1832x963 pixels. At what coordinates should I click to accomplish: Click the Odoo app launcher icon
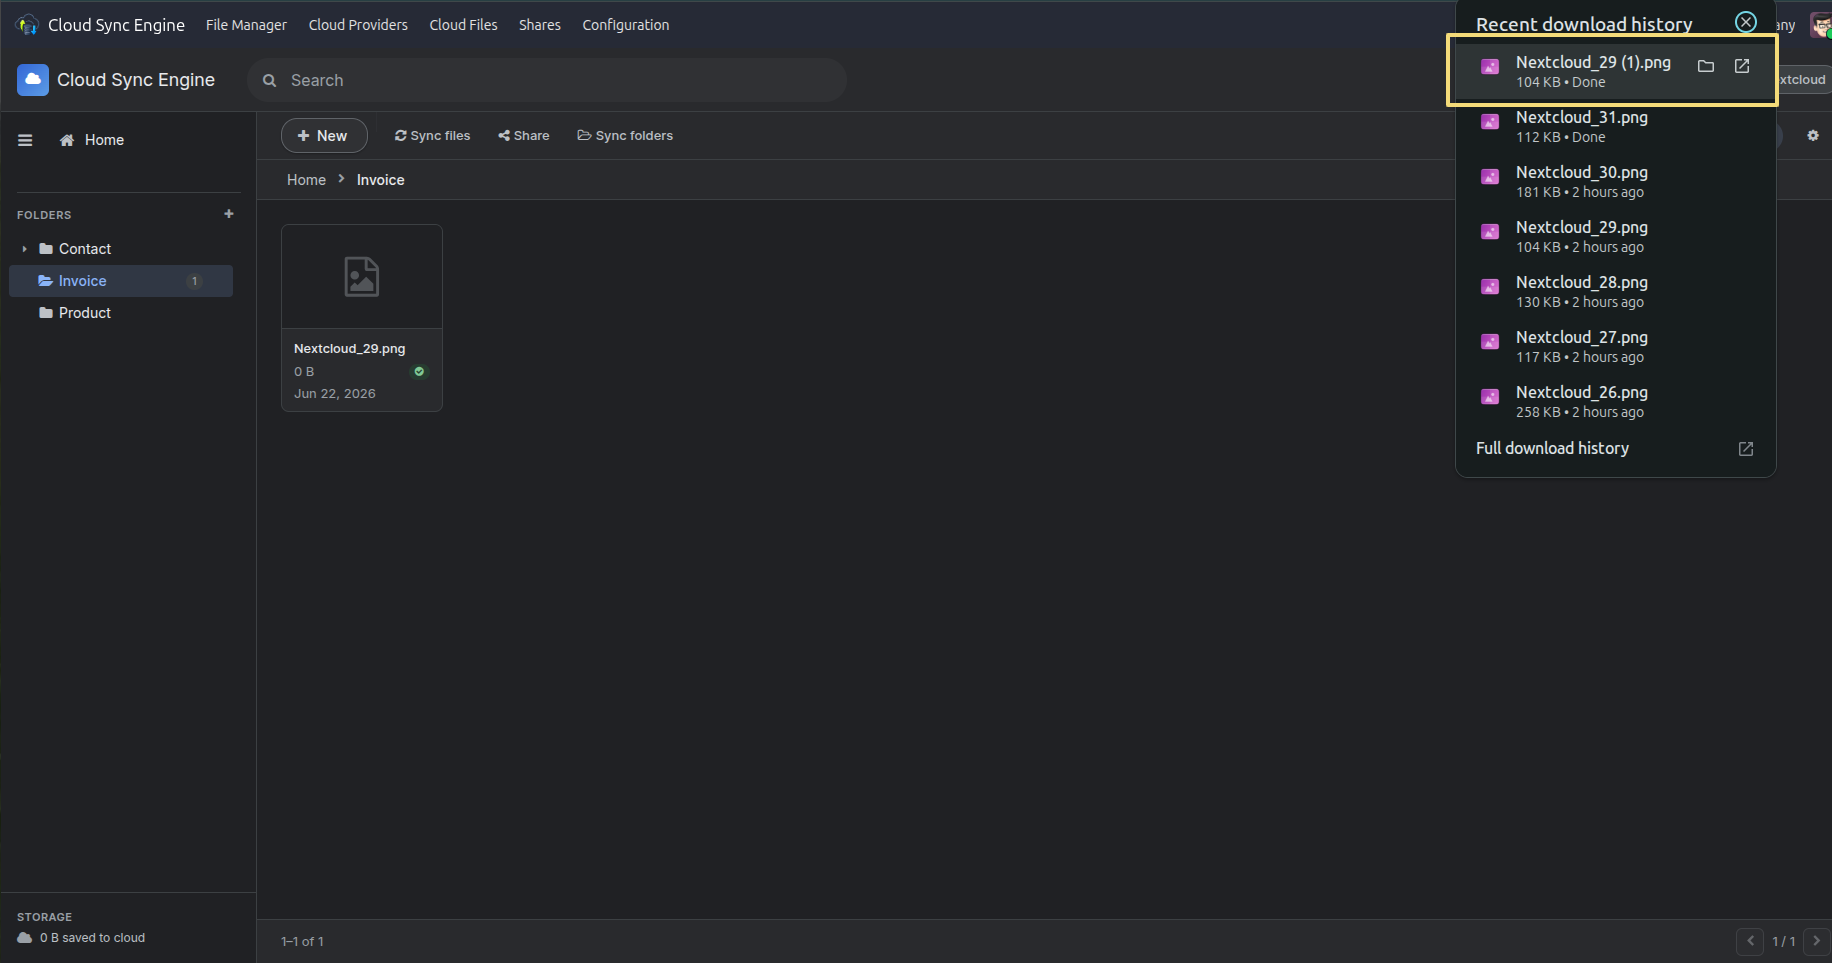(27, 25)
